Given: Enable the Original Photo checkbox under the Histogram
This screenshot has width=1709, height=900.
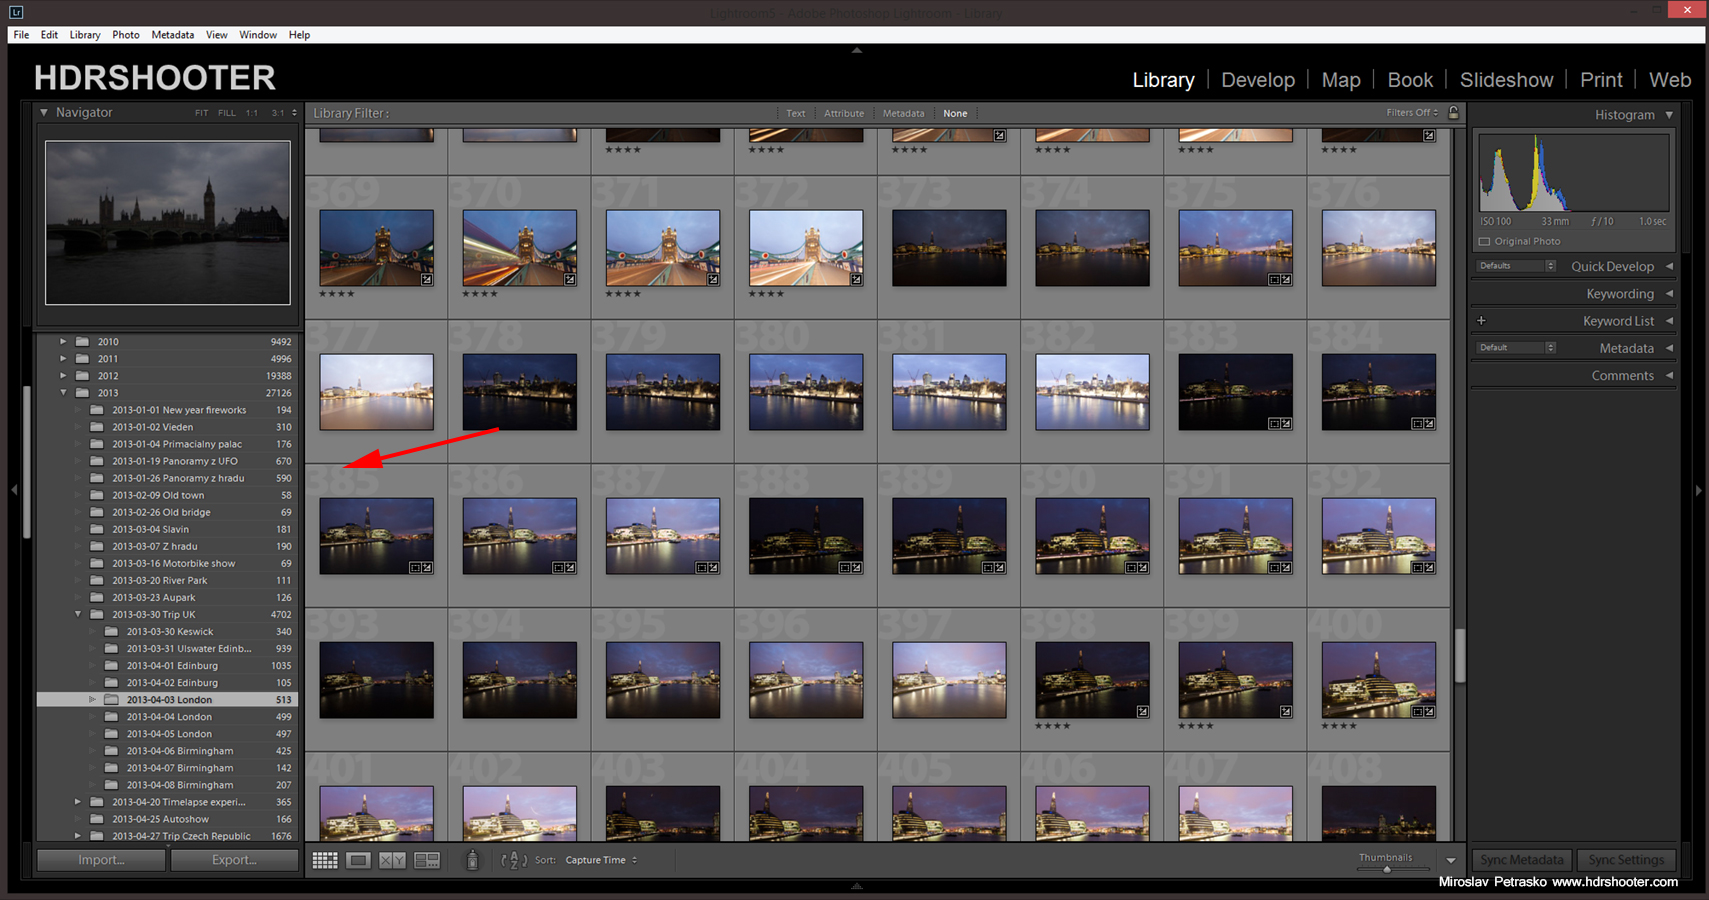Looking at the screenshot, I should [x=1484, y=241].
